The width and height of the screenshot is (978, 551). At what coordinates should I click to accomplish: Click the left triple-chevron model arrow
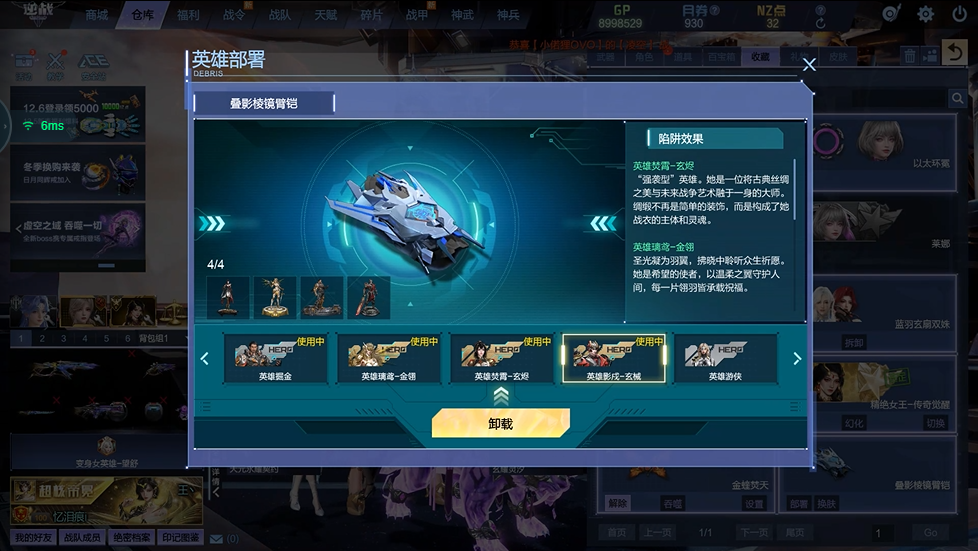pos(212,223)
